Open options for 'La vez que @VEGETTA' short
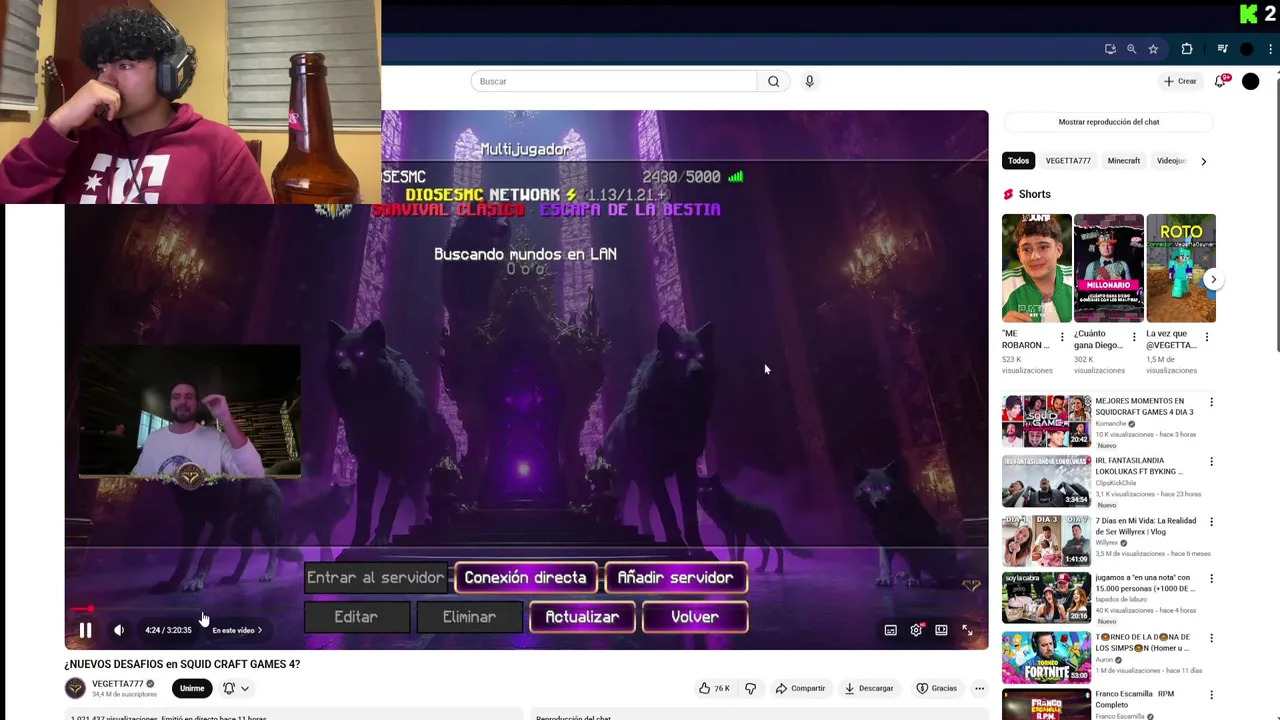This screenshot has width=1280, height=720. (x=1208, y=337)
